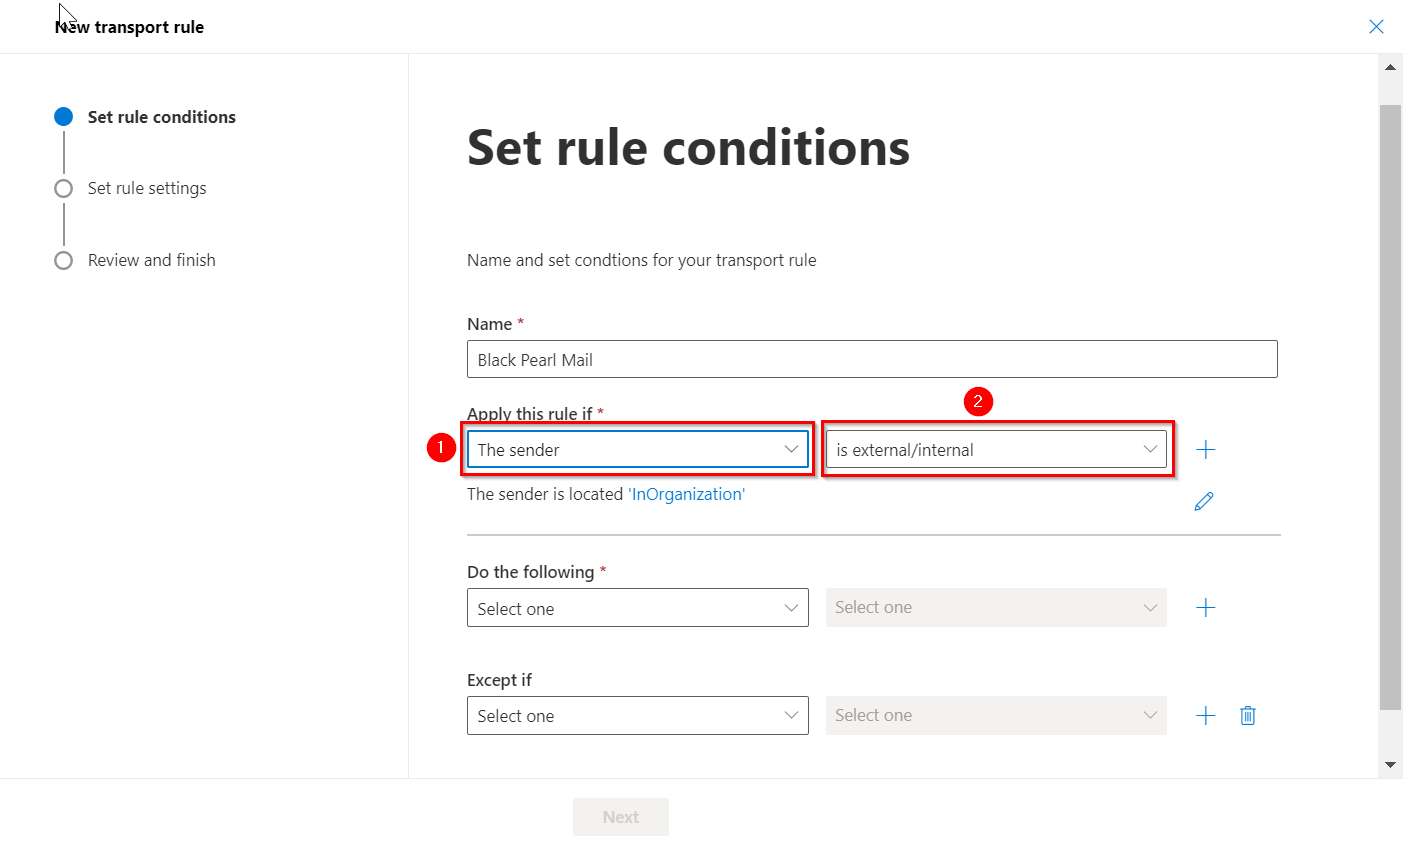Add another exception with the plus icon
The image size is (1403, 849).
[x=1206, y=716]
